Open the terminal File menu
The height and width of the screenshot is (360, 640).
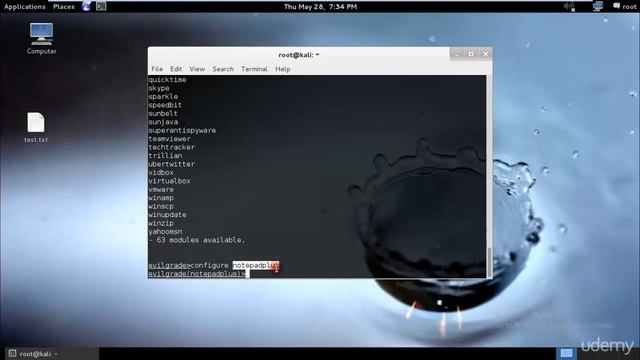pos(157,69)
